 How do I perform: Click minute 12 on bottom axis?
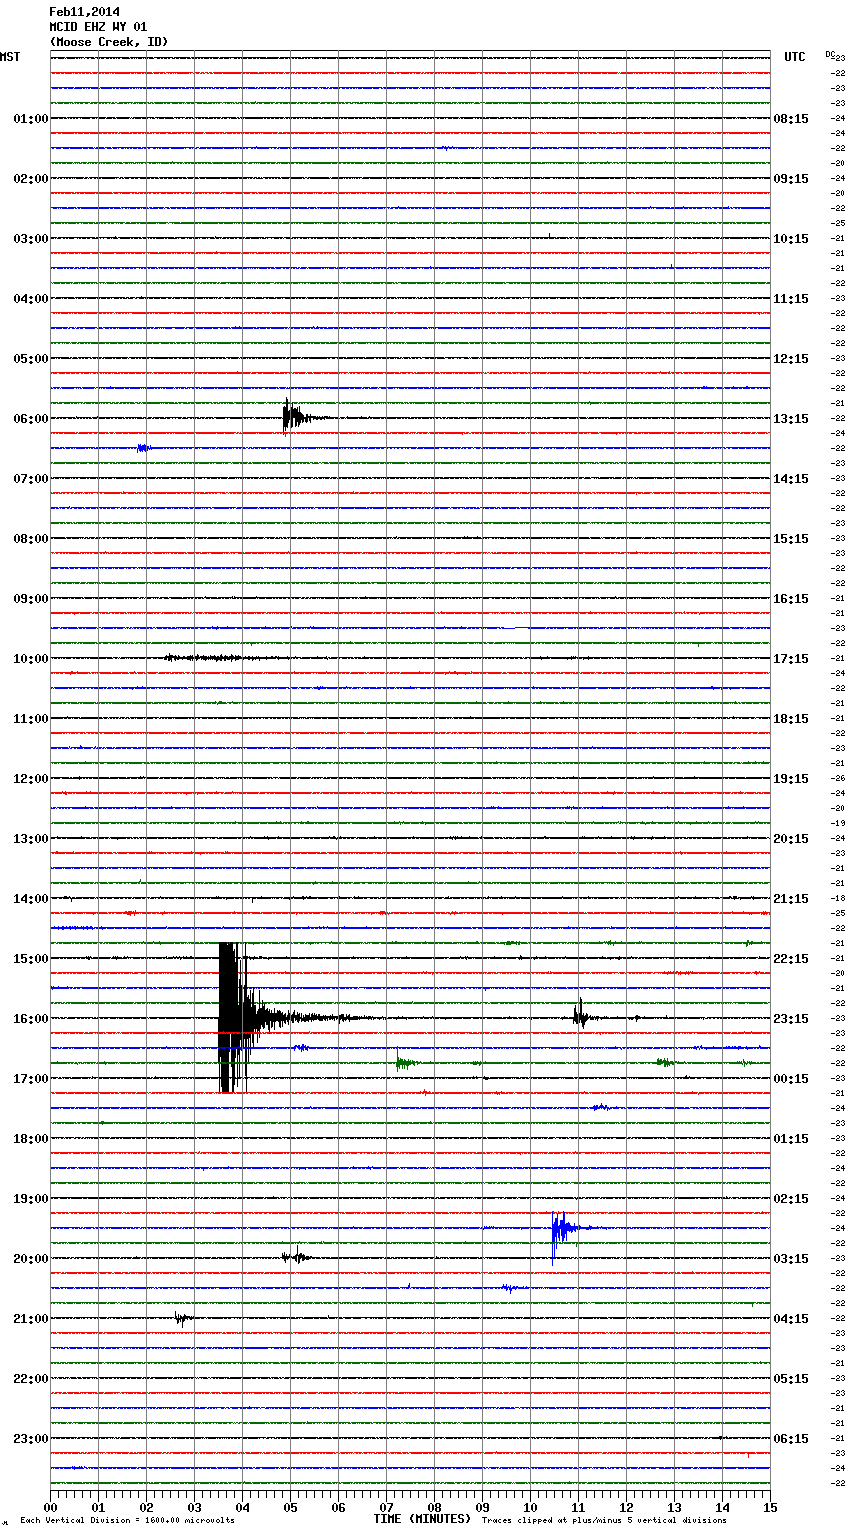coord(627,1507)
